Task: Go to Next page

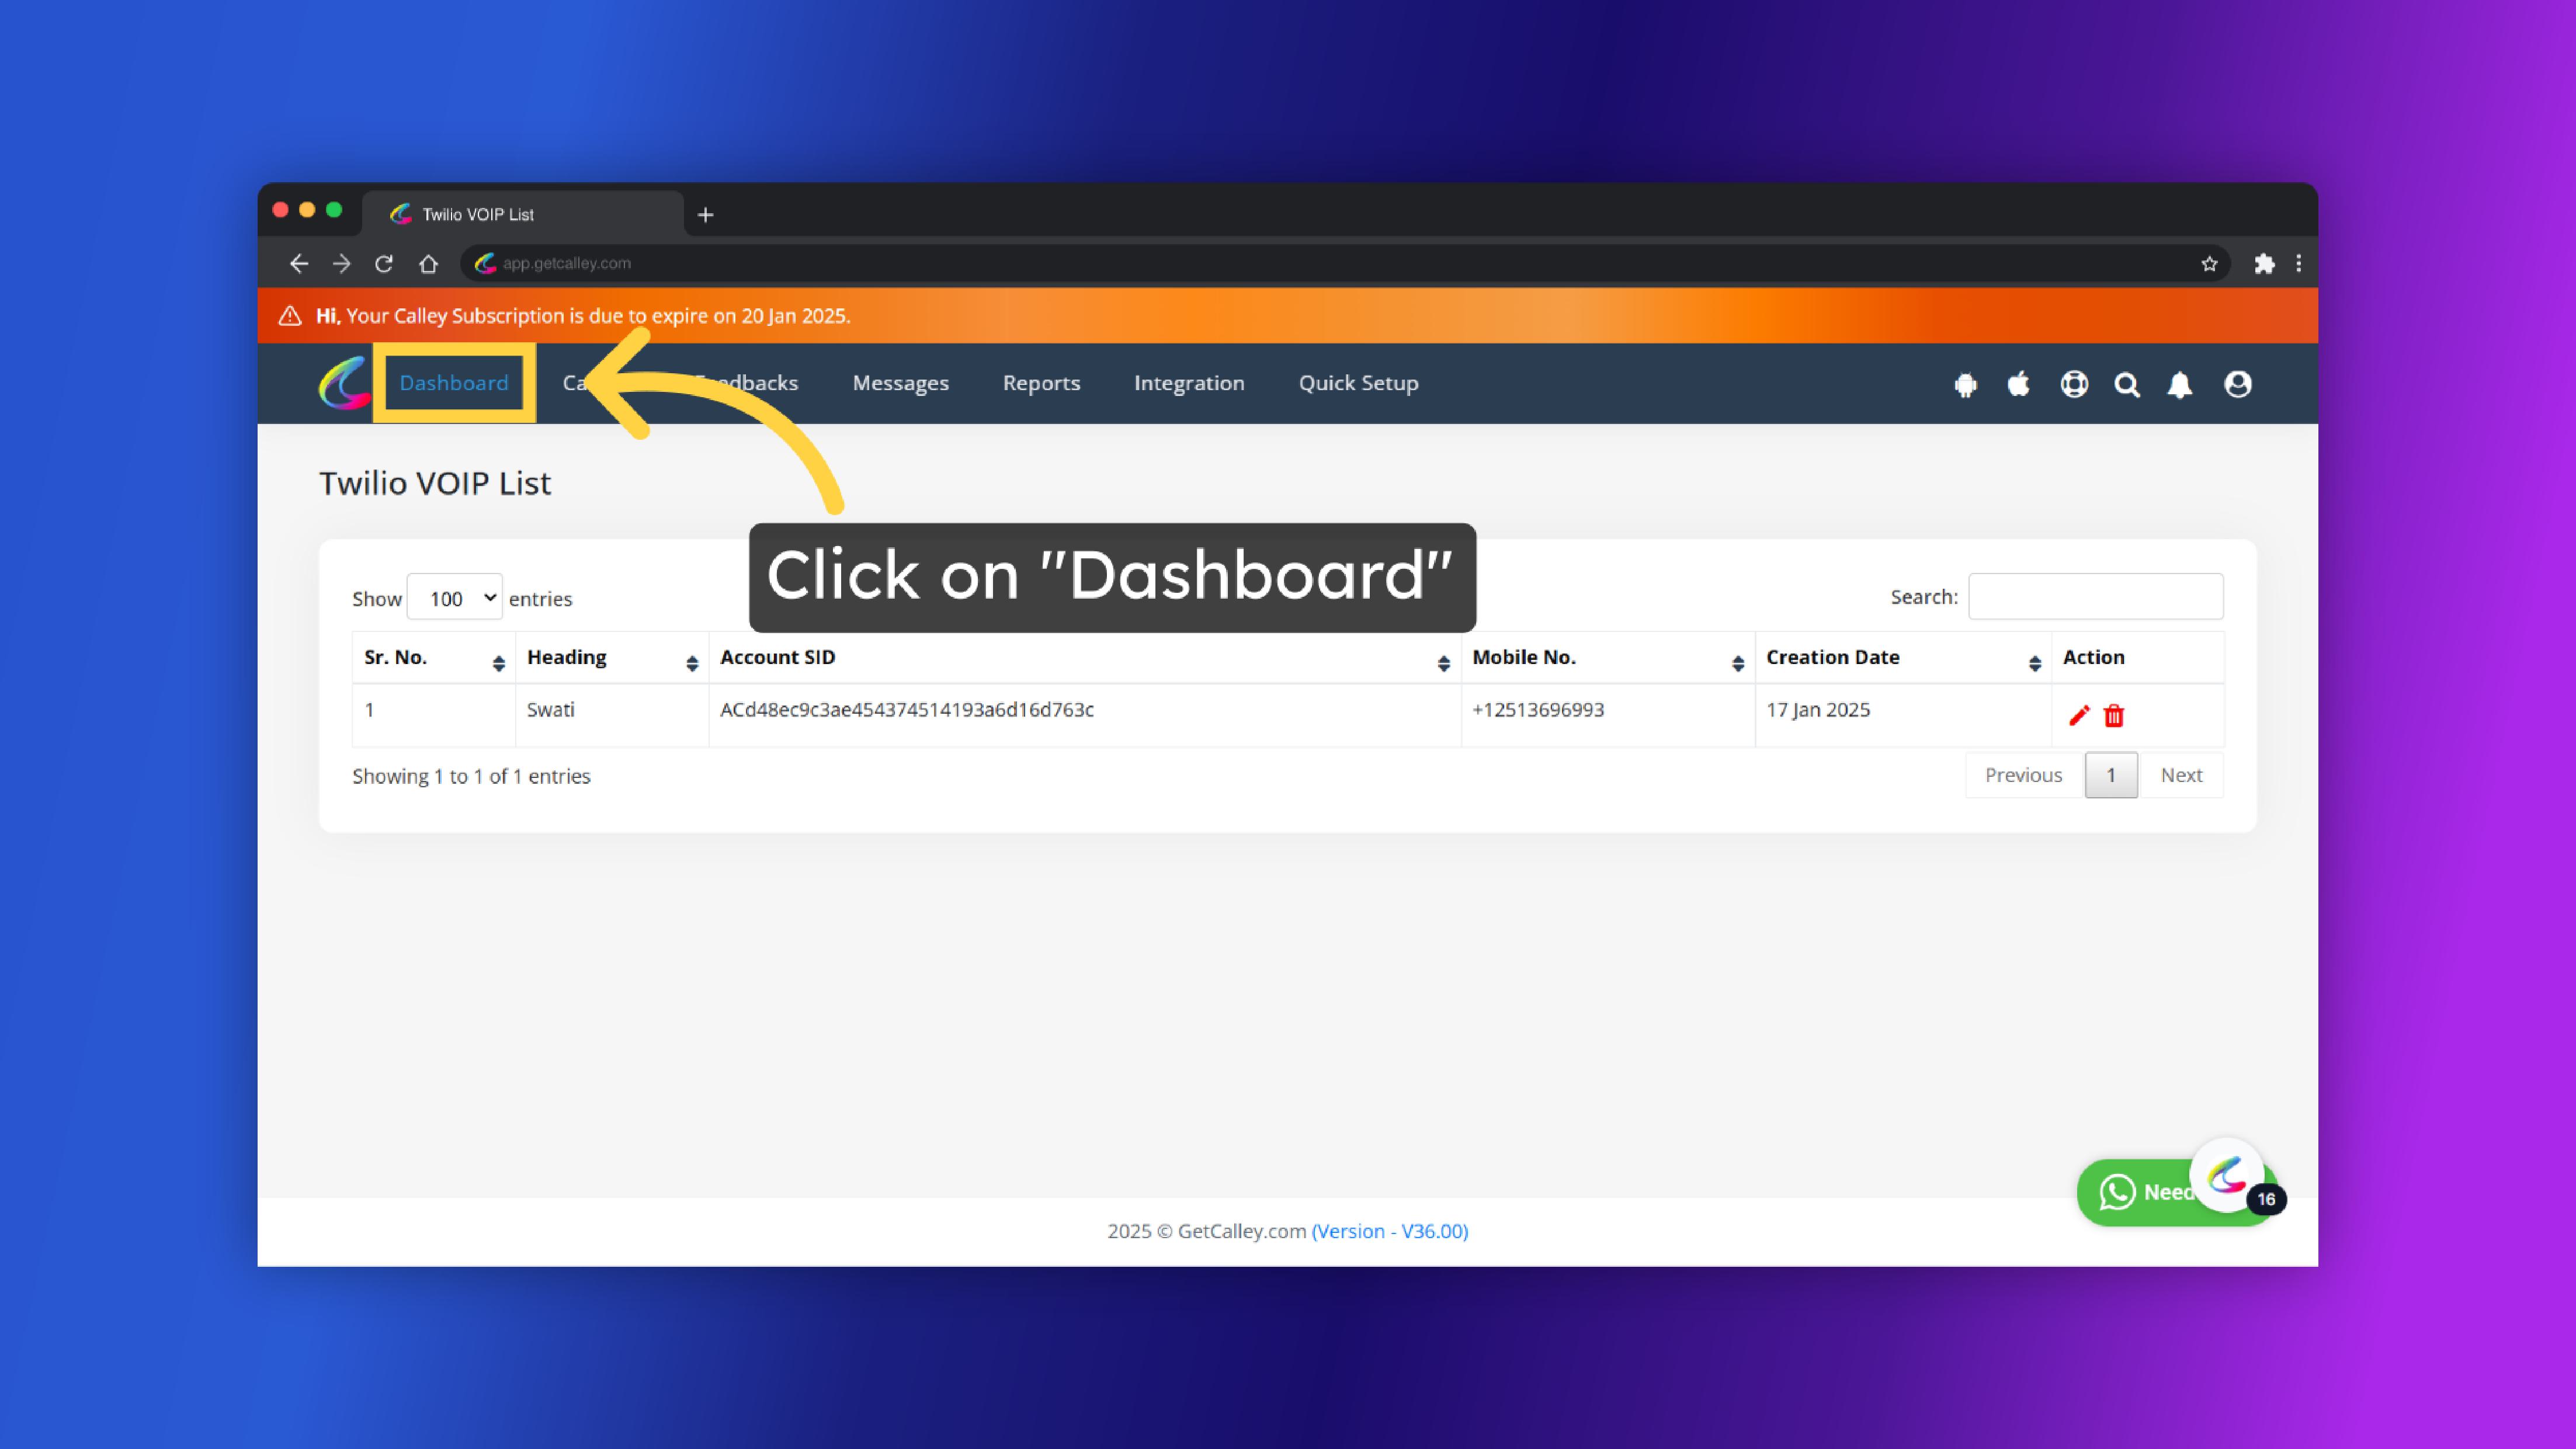Action: click(x=2181, y=775)
